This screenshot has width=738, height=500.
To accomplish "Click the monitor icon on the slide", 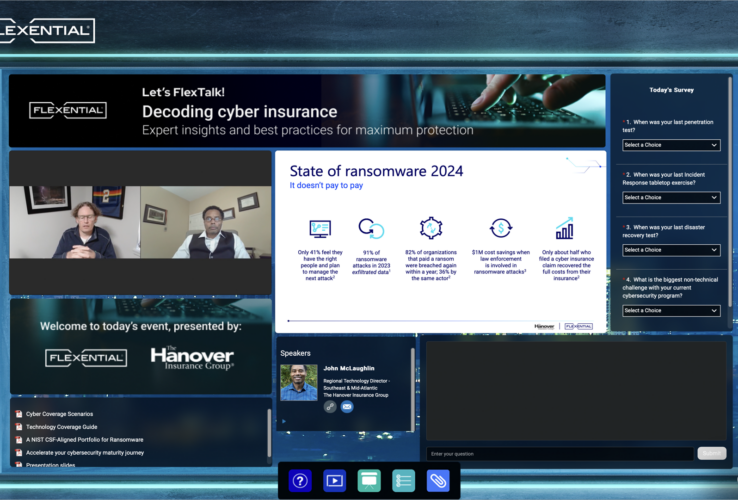I will coord(320,229).
